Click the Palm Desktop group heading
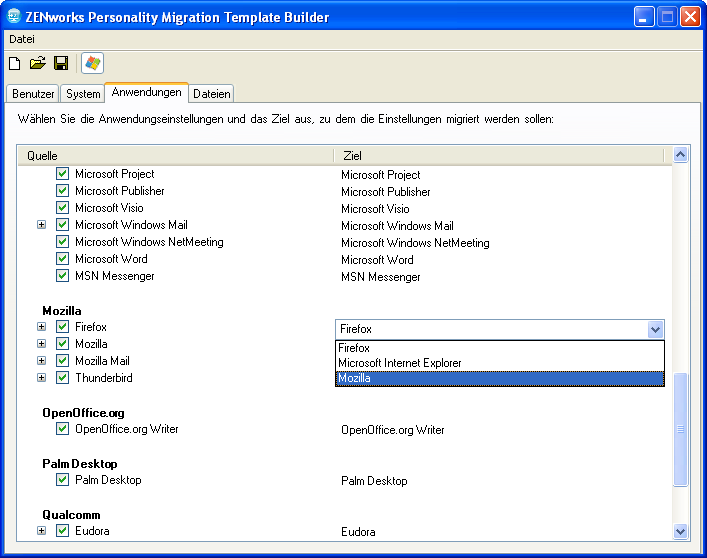Screen dimensions: 707x558 tap(80, 464)
